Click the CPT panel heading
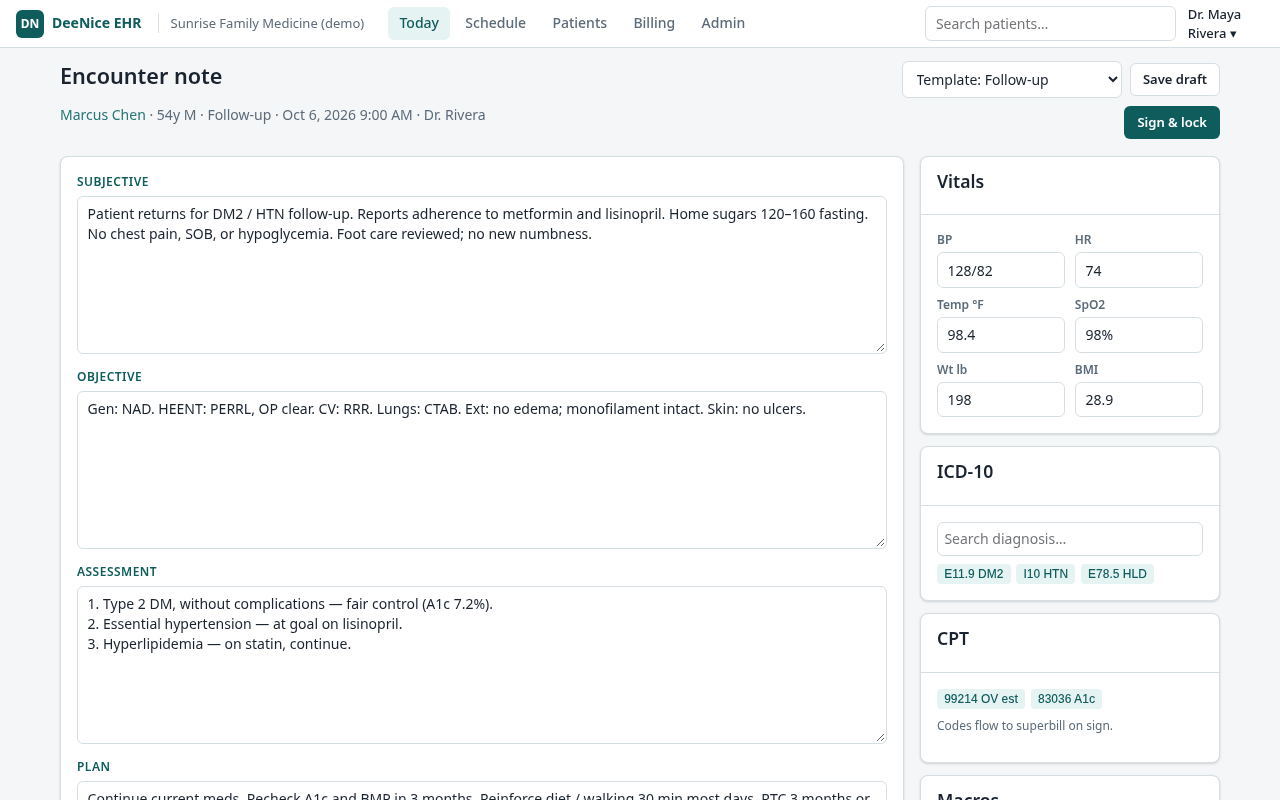Image resolution: width=1280 pixels, height=800 pixels. [x=953, y=639]
